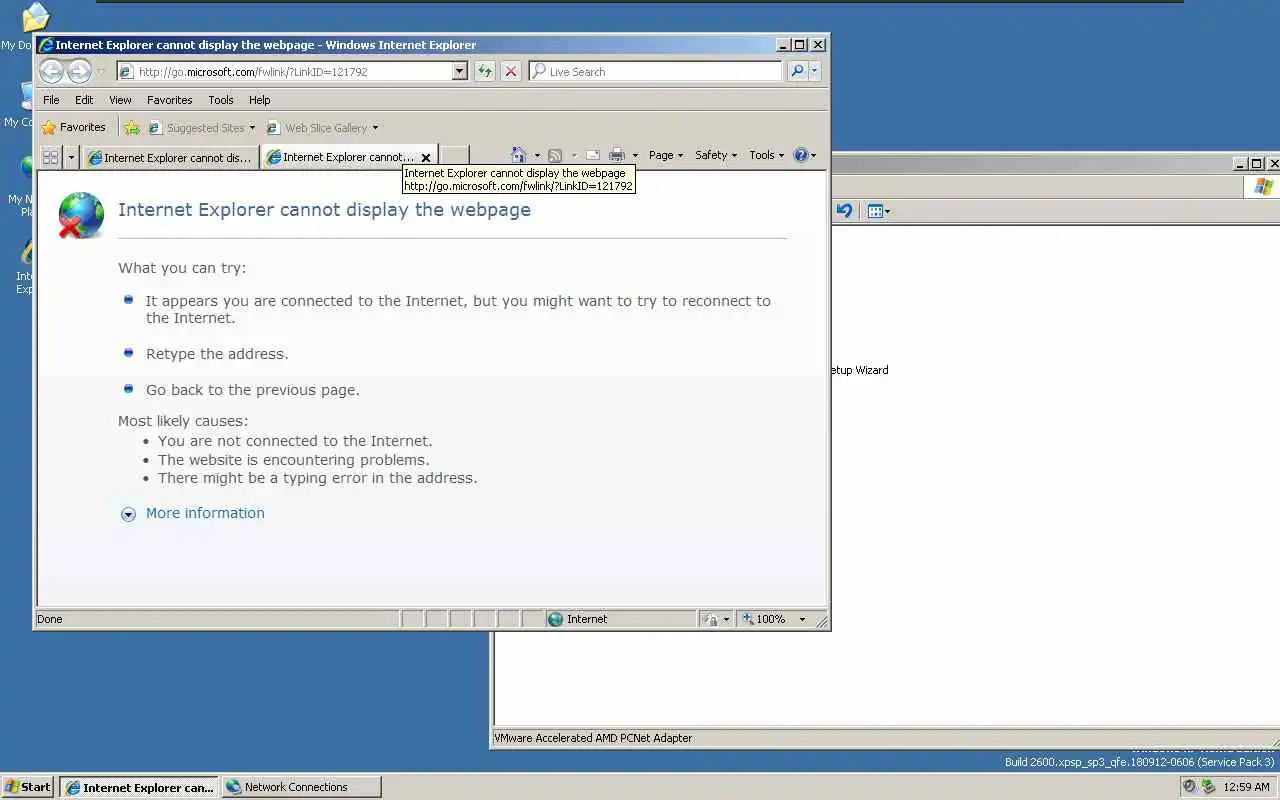Open the Print options dropdown arrow
The width and height of the screenshot is (1280, 800).
tap(635, 155)
